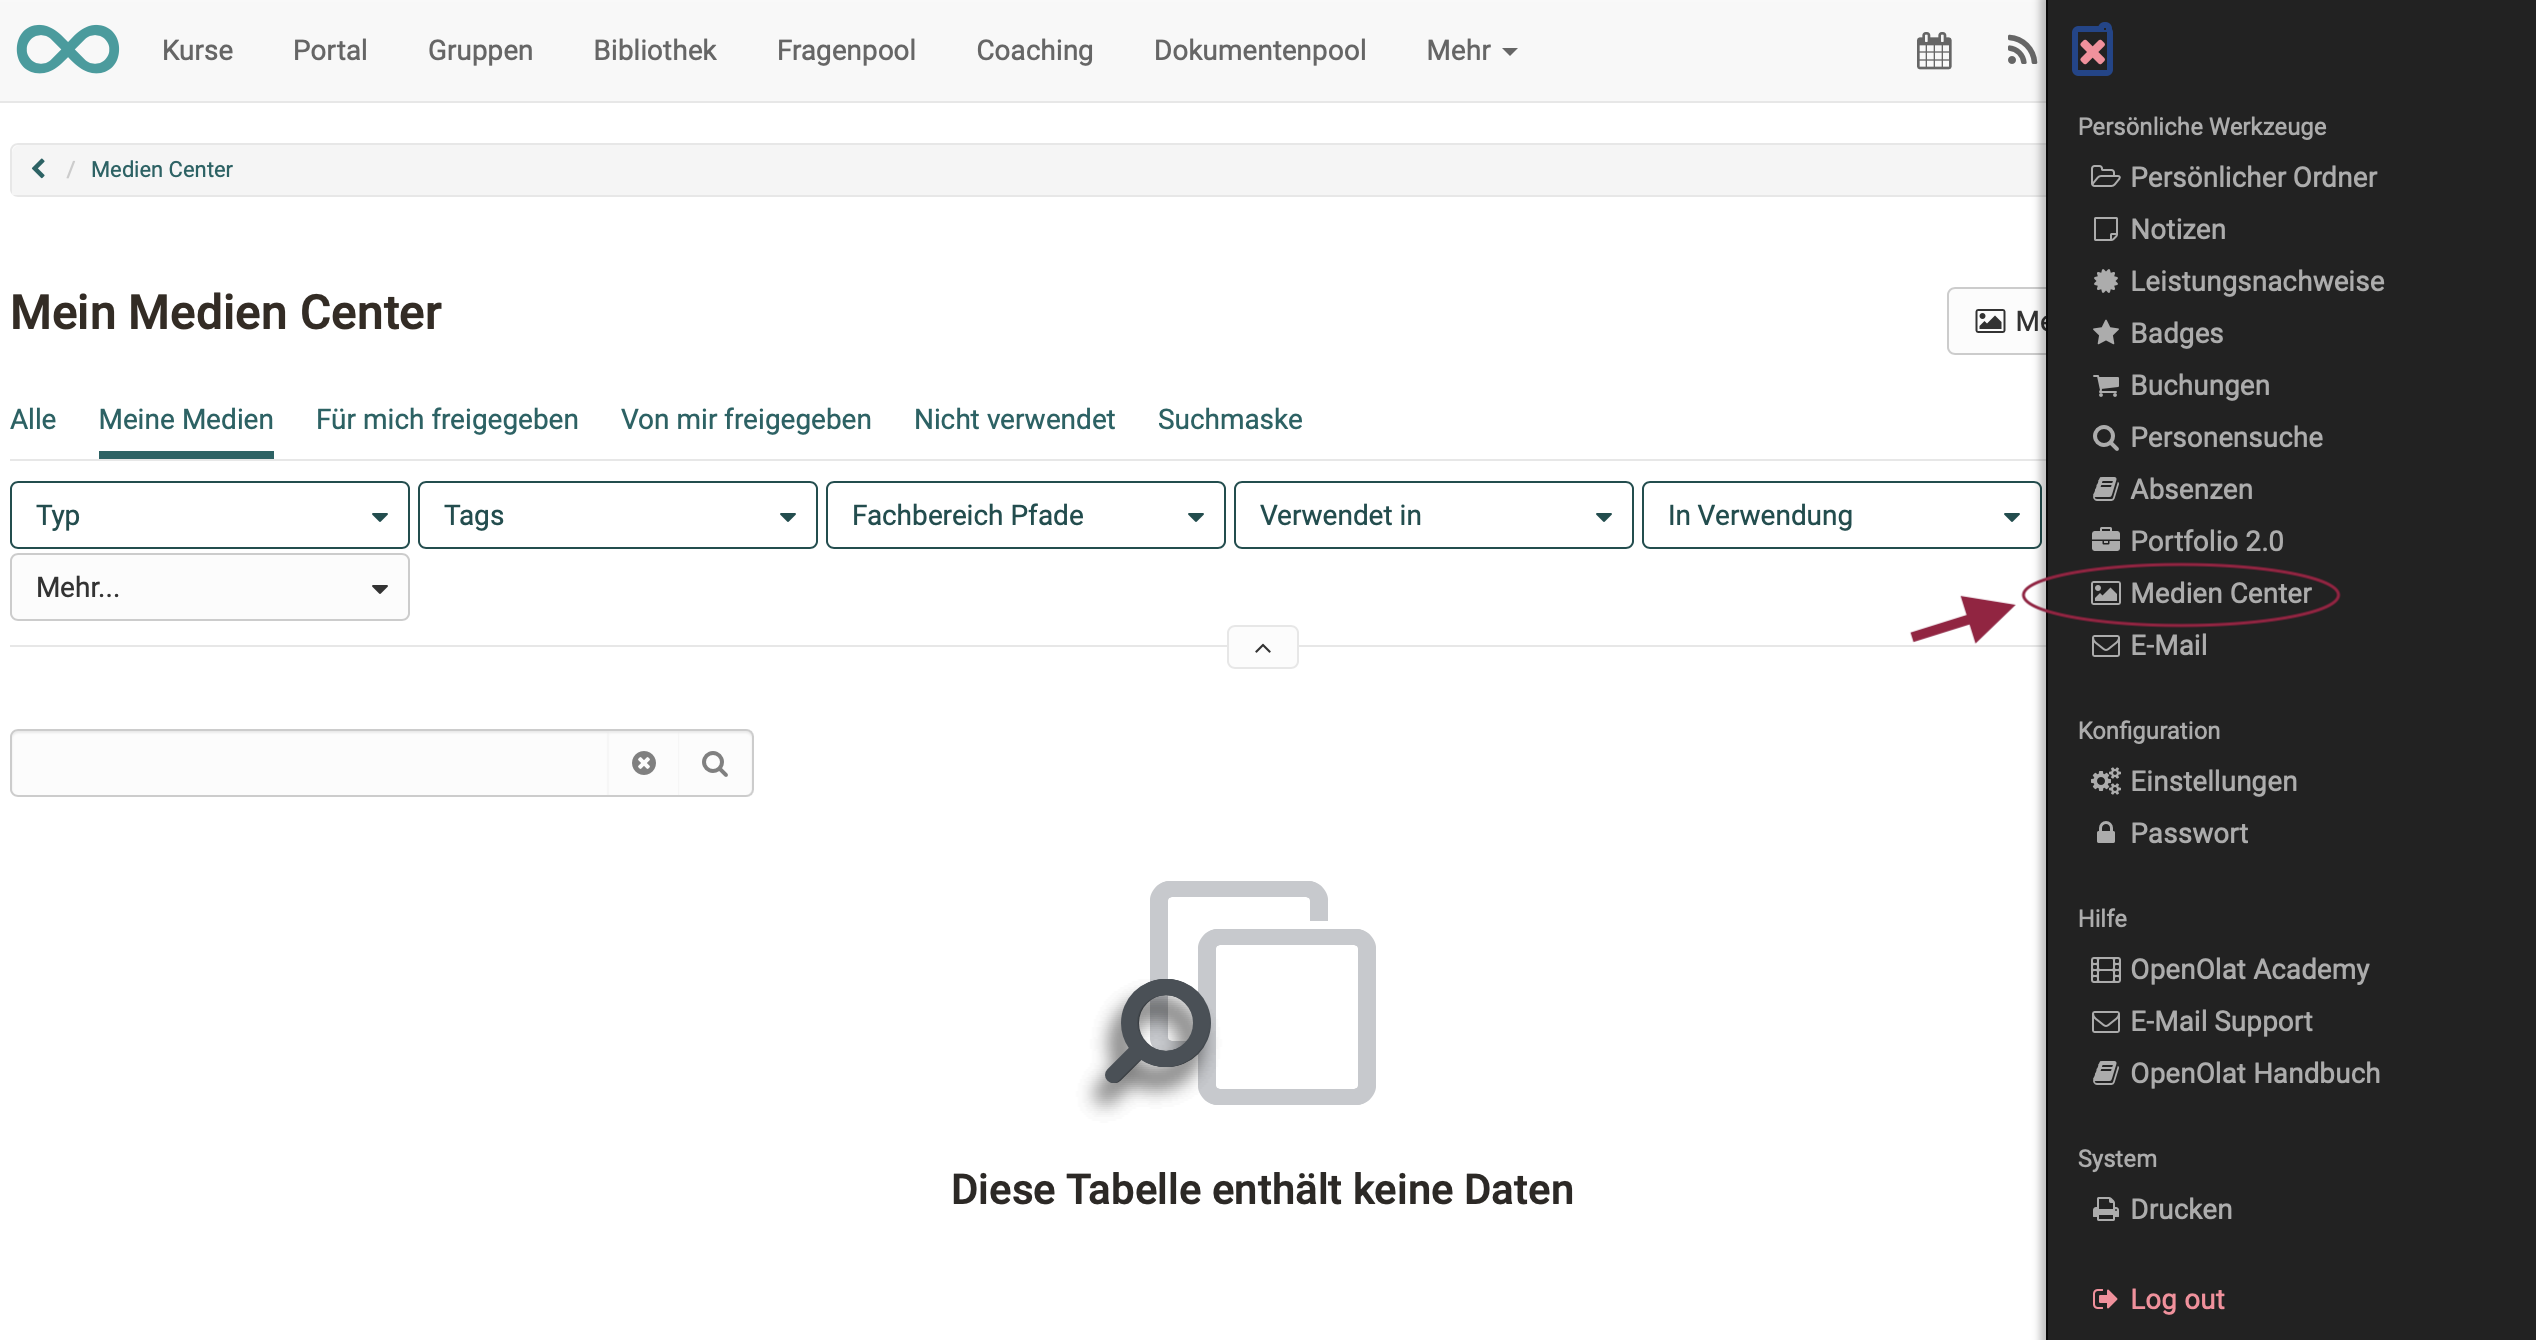The width and height of the screenshot is (2536, 1340).
Task: Expand the Mehr... filter options
Action: click(x=208, y=587)
